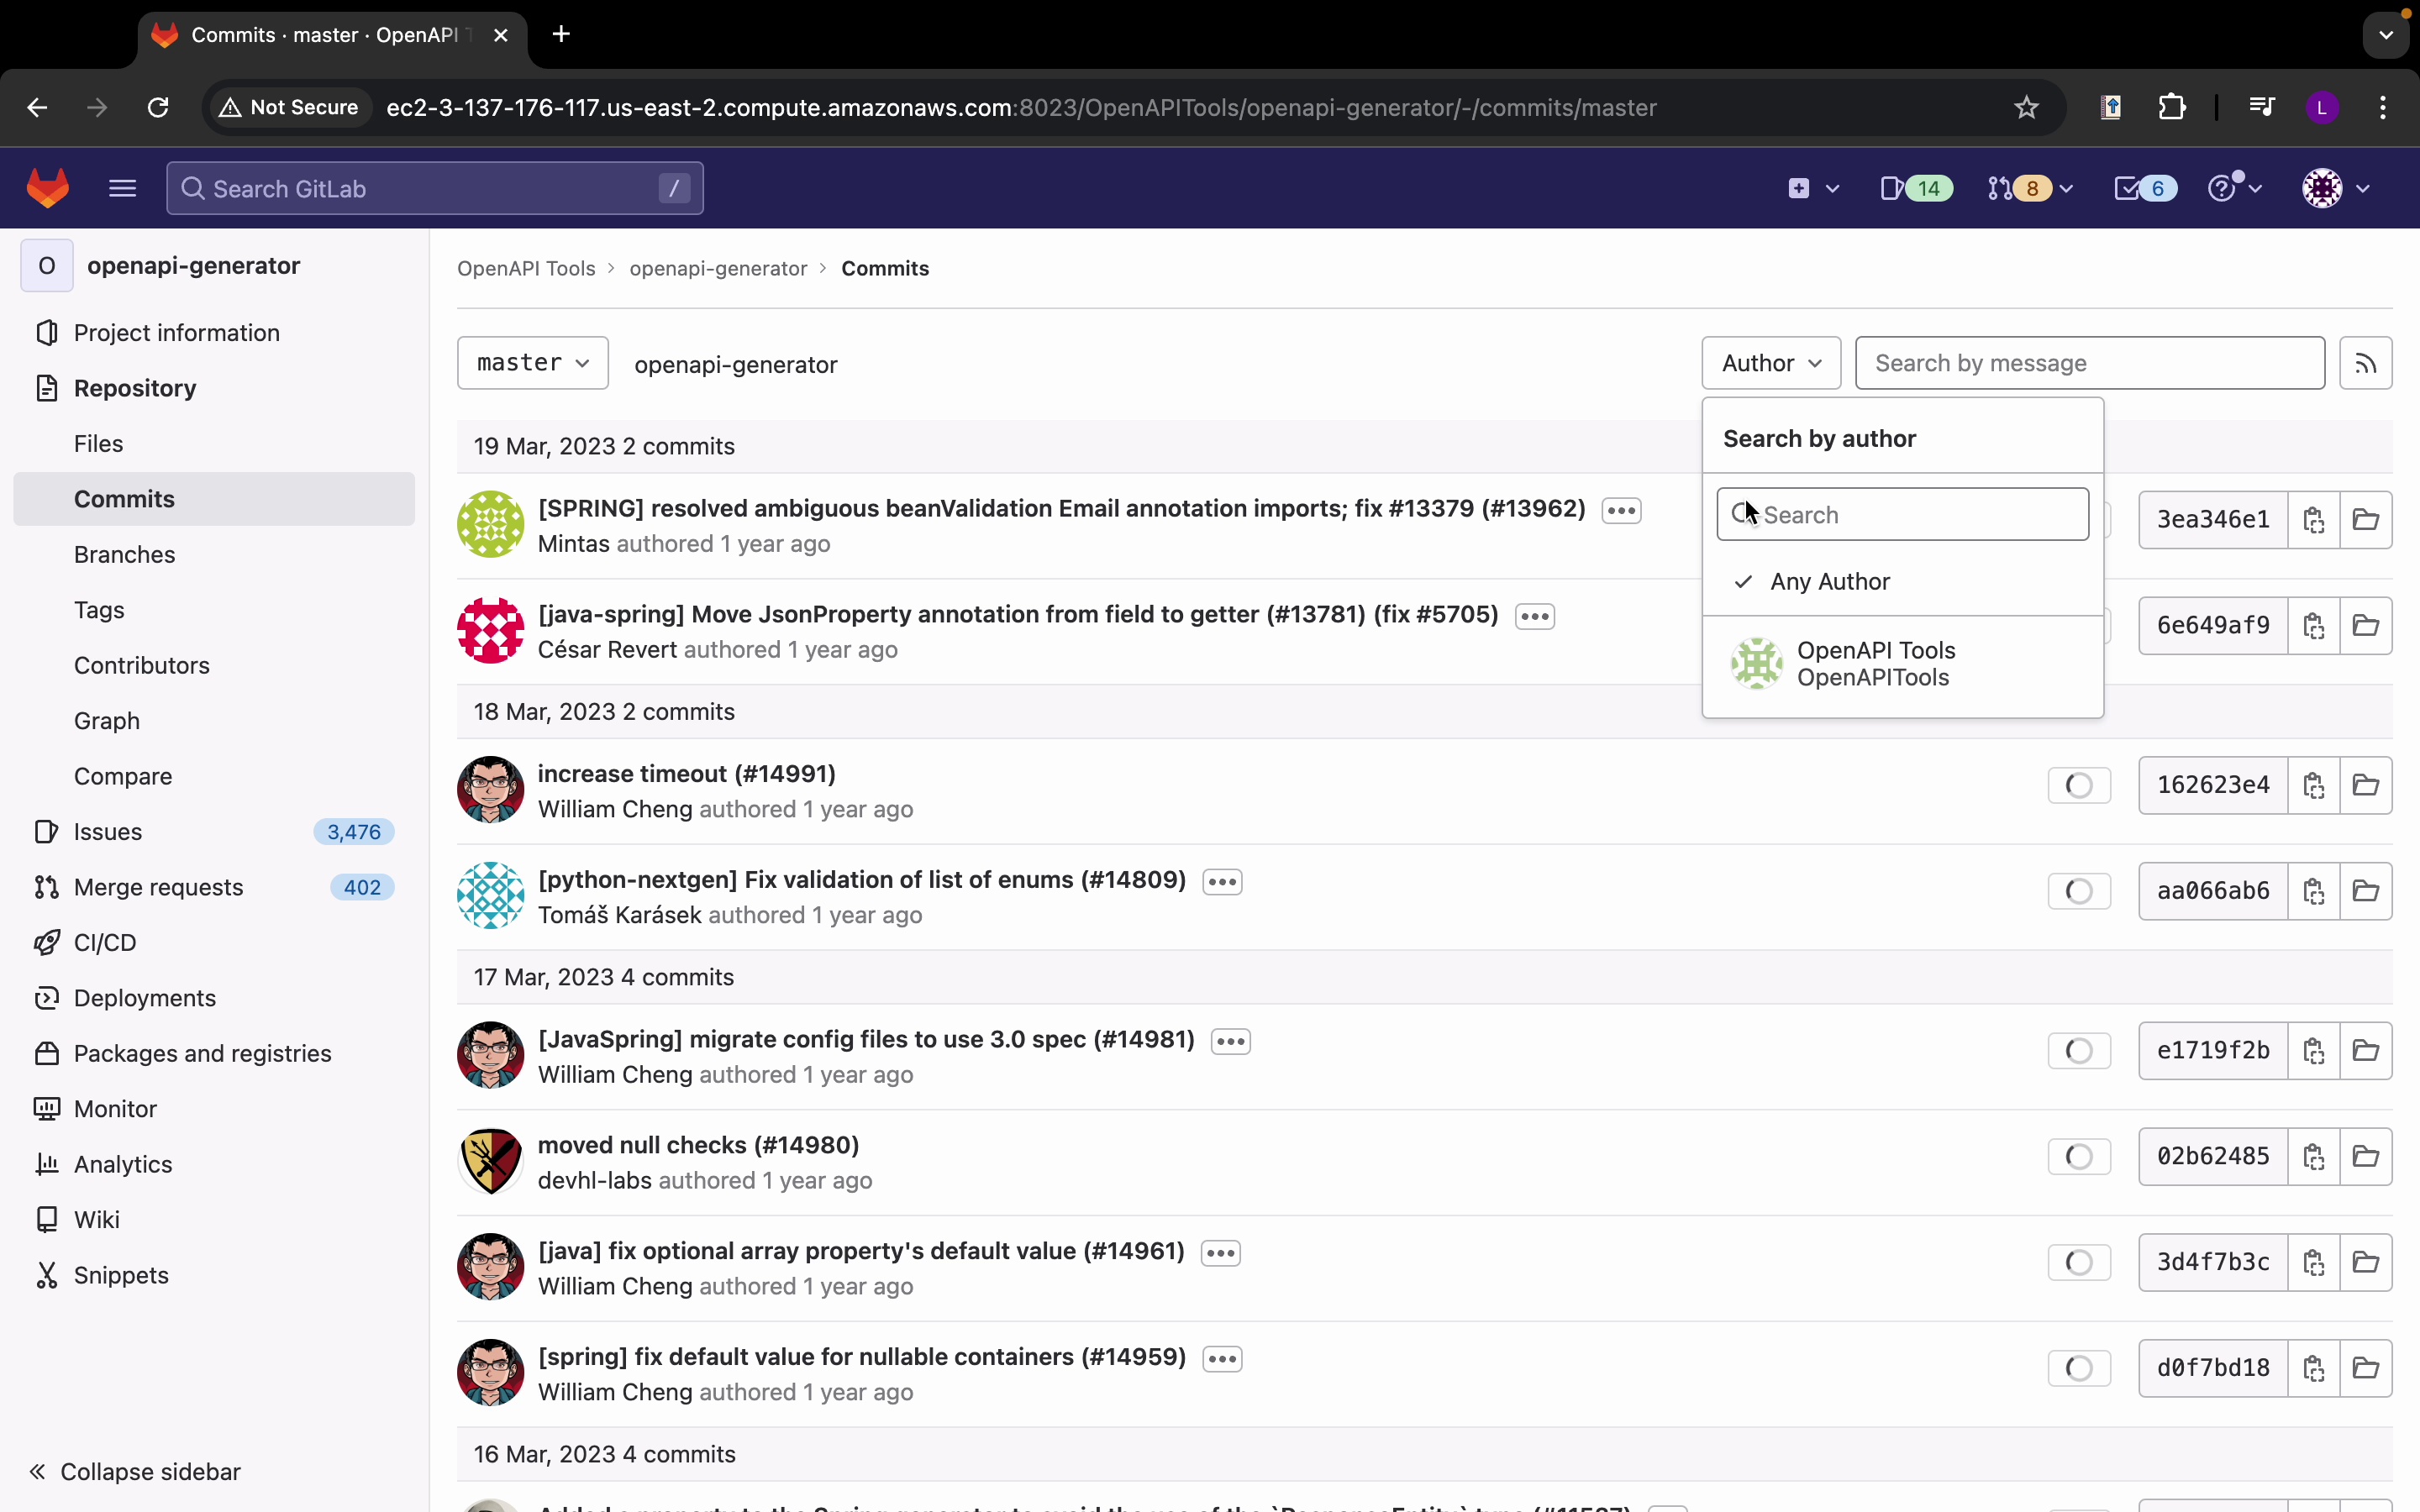Toggle description of python-nextgen enums commit
Viewport: 2420px width, 1512px height.
tap(1222, 881)
